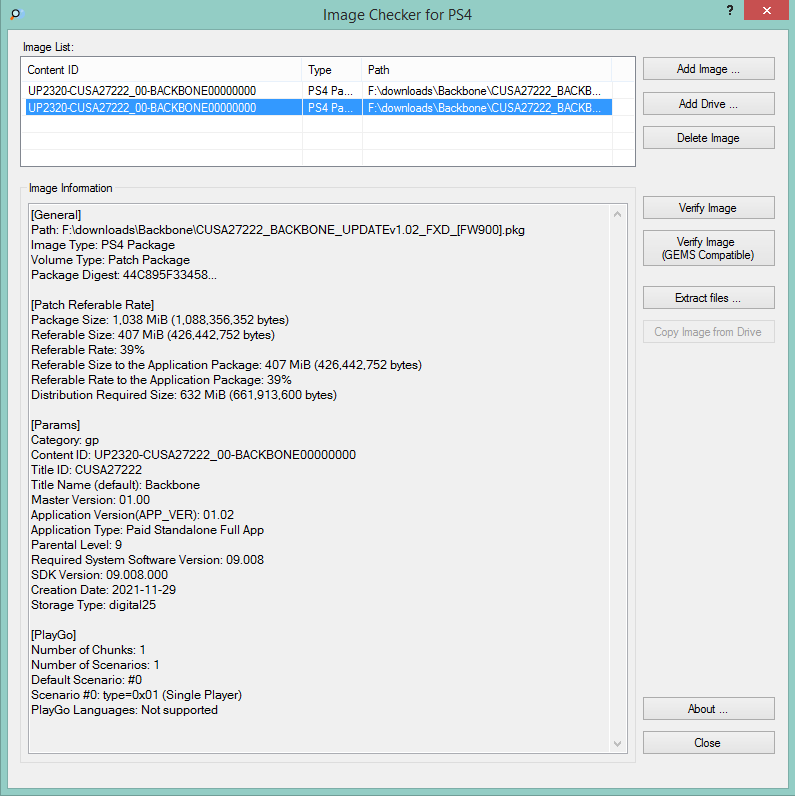Click the SDK Version: 09.008.000 line

[100, 575]
